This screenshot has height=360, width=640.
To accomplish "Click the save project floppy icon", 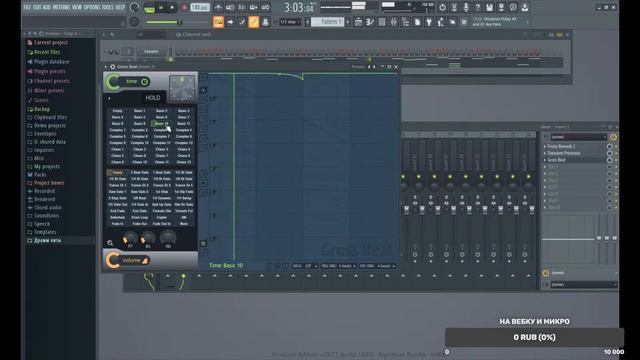I will pos(489,7).
